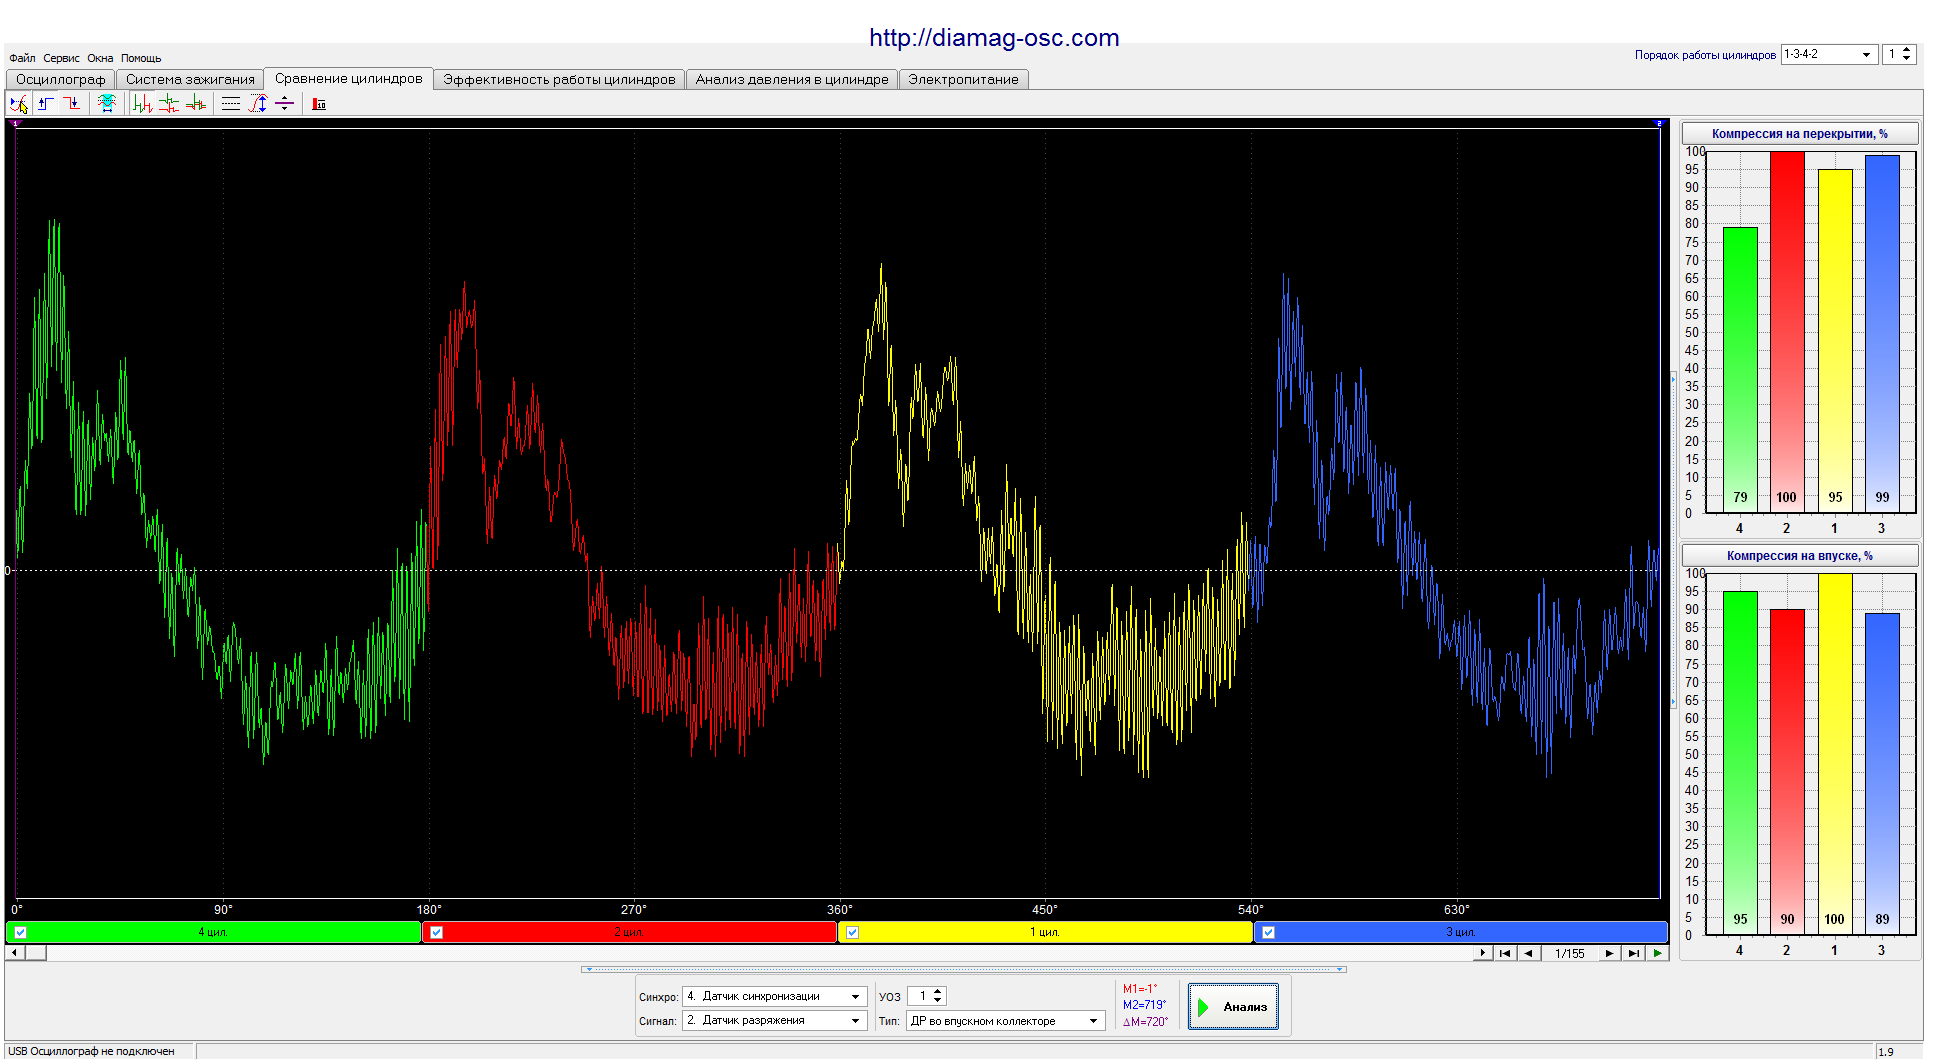Select the Сравнение цилиндров tab
Image resolution: width=1938 pixels, height=1064 pixels.
(349, 79)
